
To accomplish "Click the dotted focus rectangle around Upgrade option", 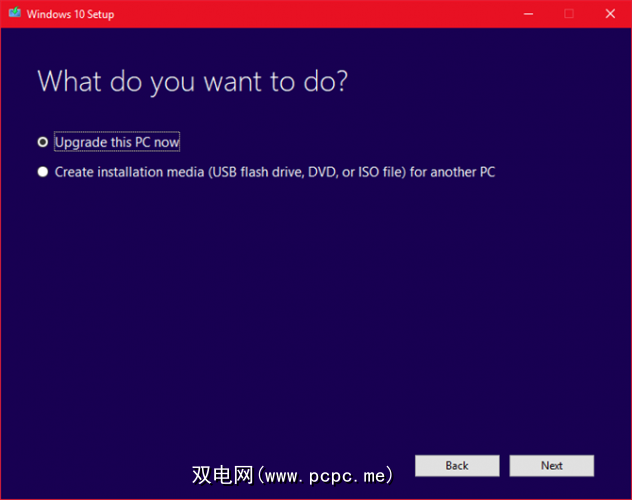I will (117, 142).
